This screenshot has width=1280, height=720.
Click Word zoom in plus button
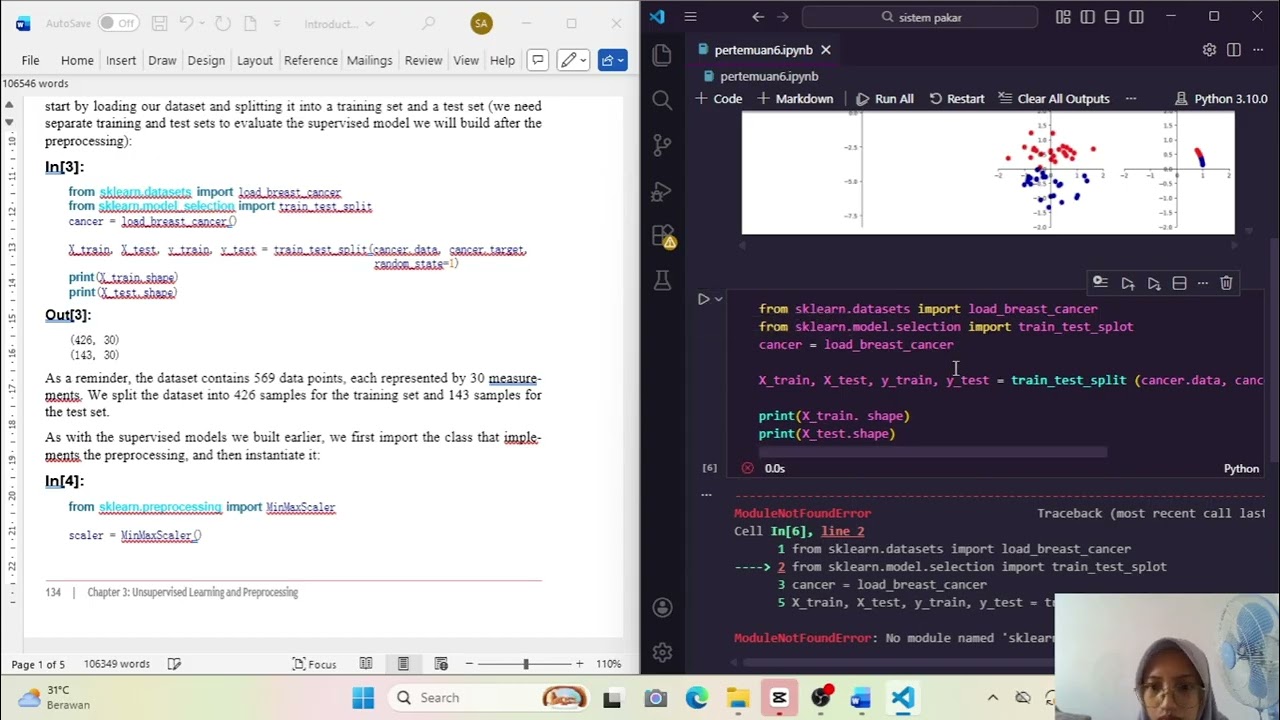click(579, 664)
